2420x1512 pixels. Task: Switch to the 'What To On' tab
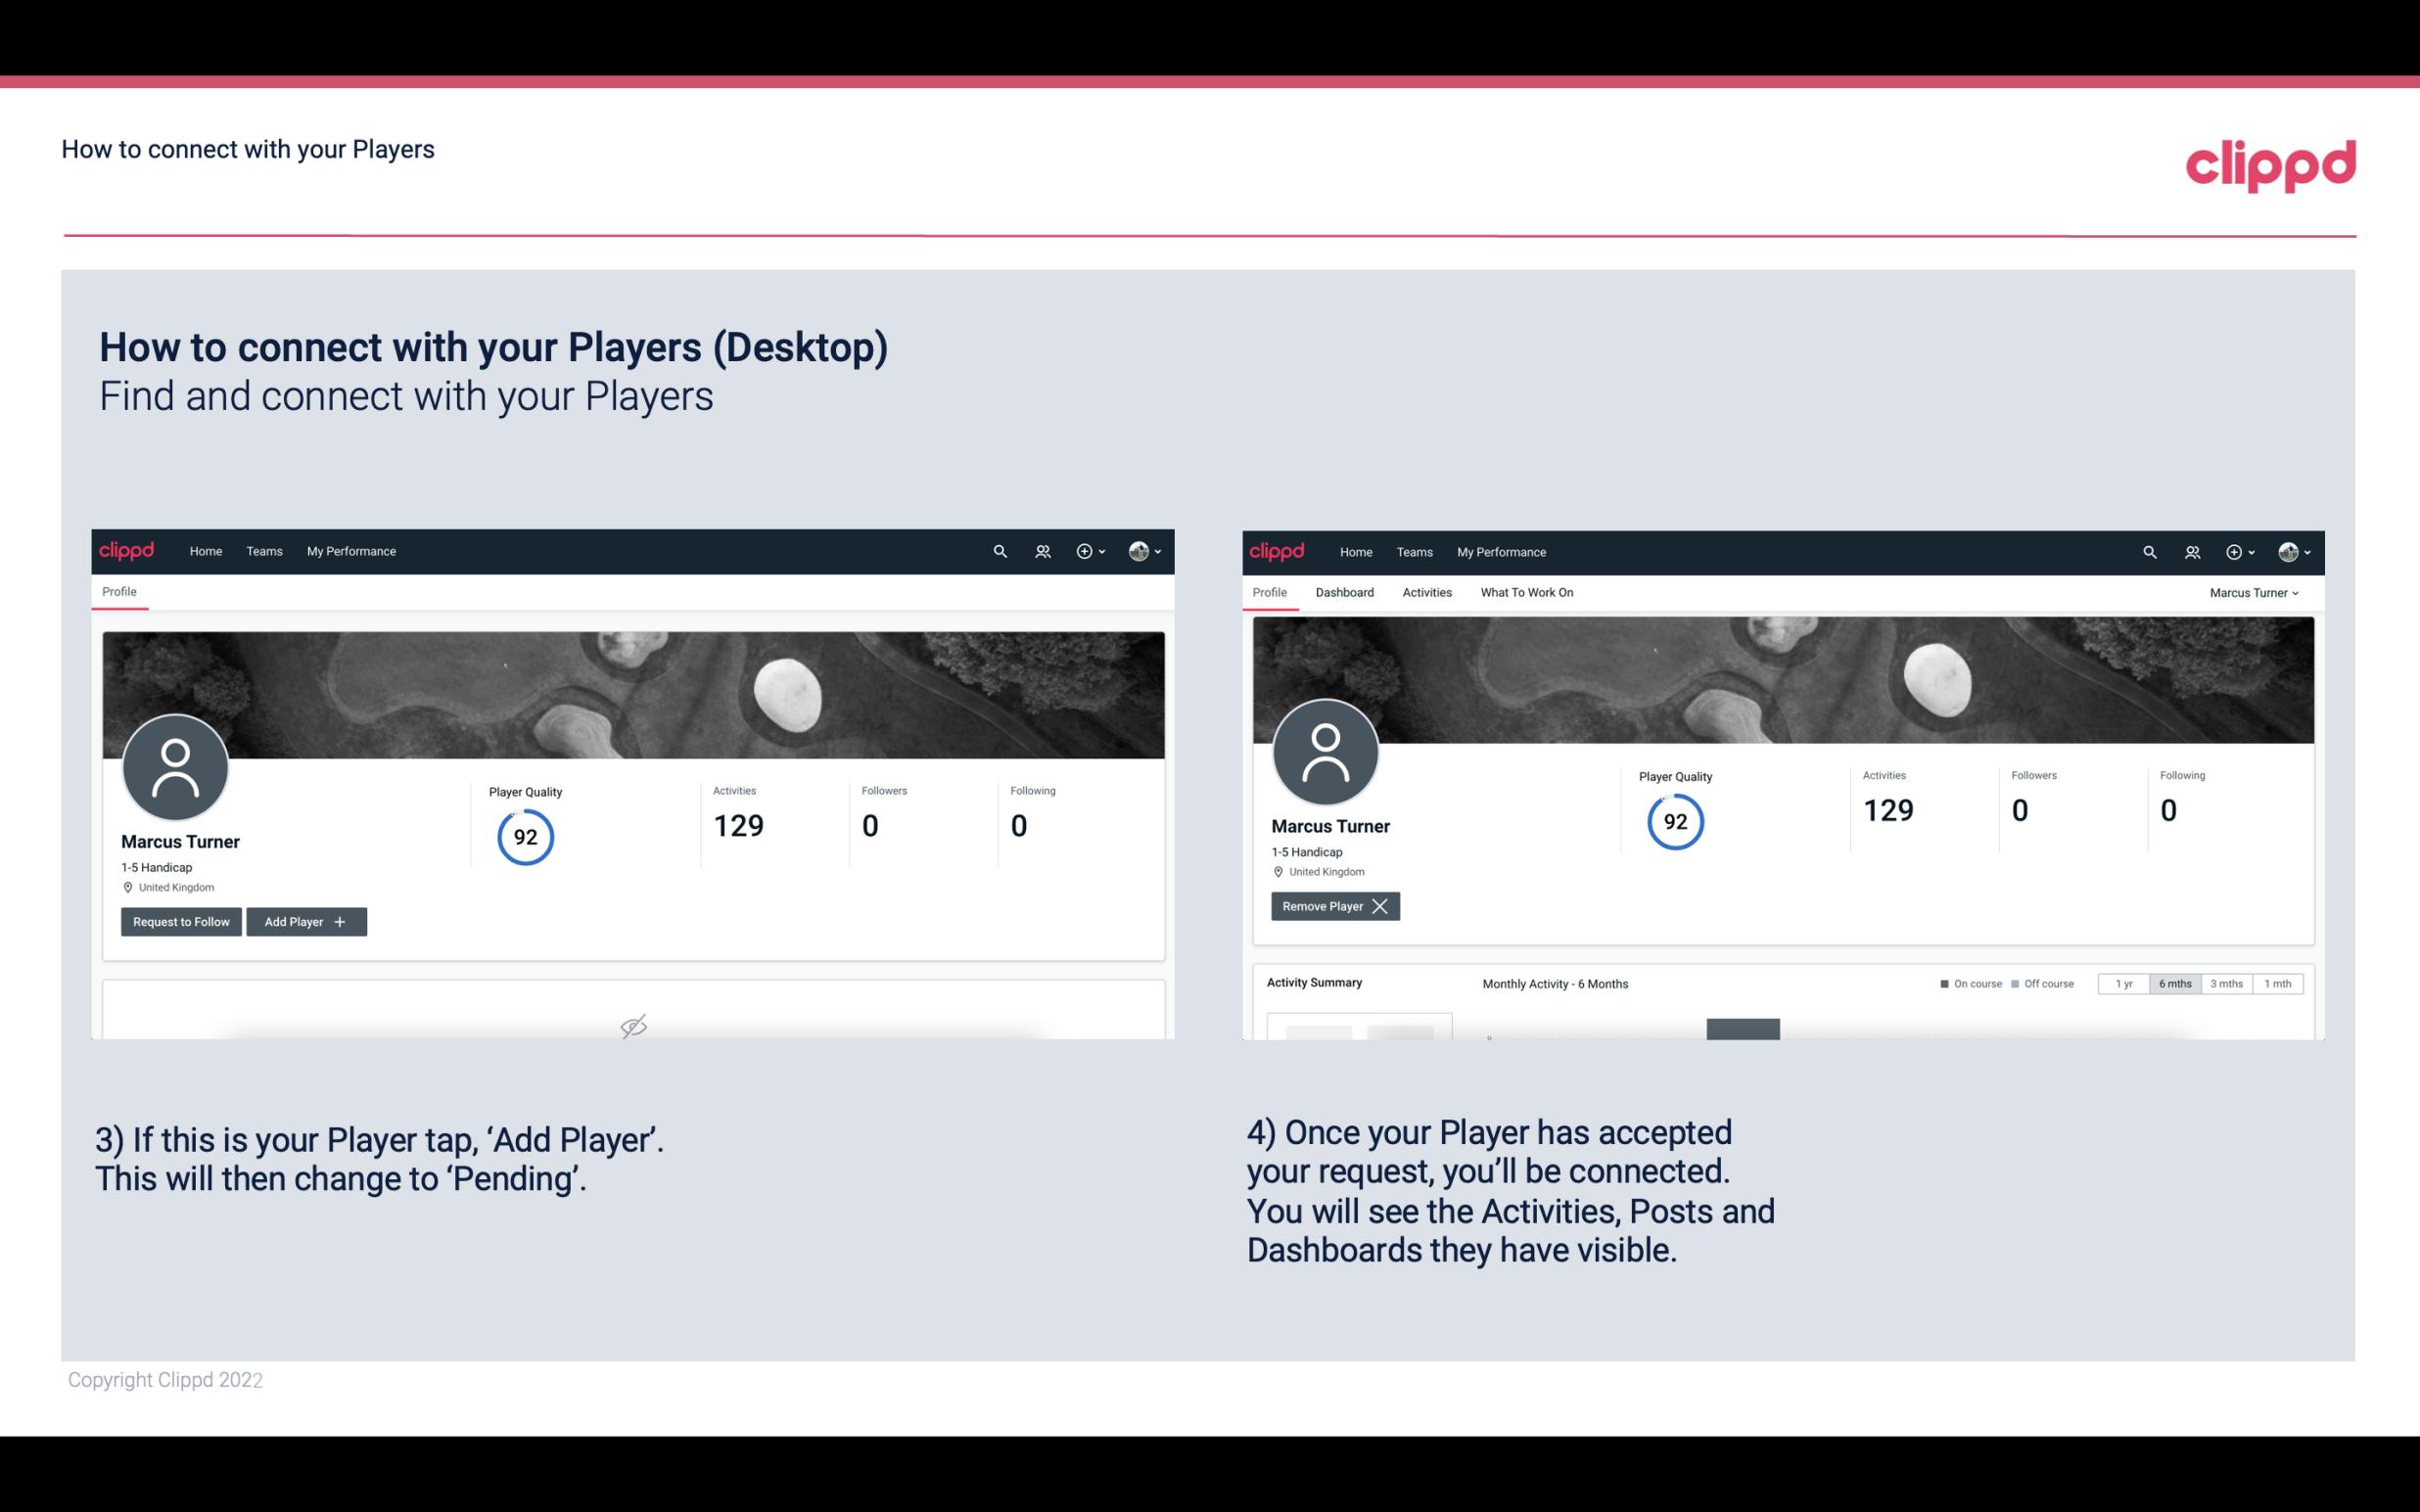coord(1526,592)
